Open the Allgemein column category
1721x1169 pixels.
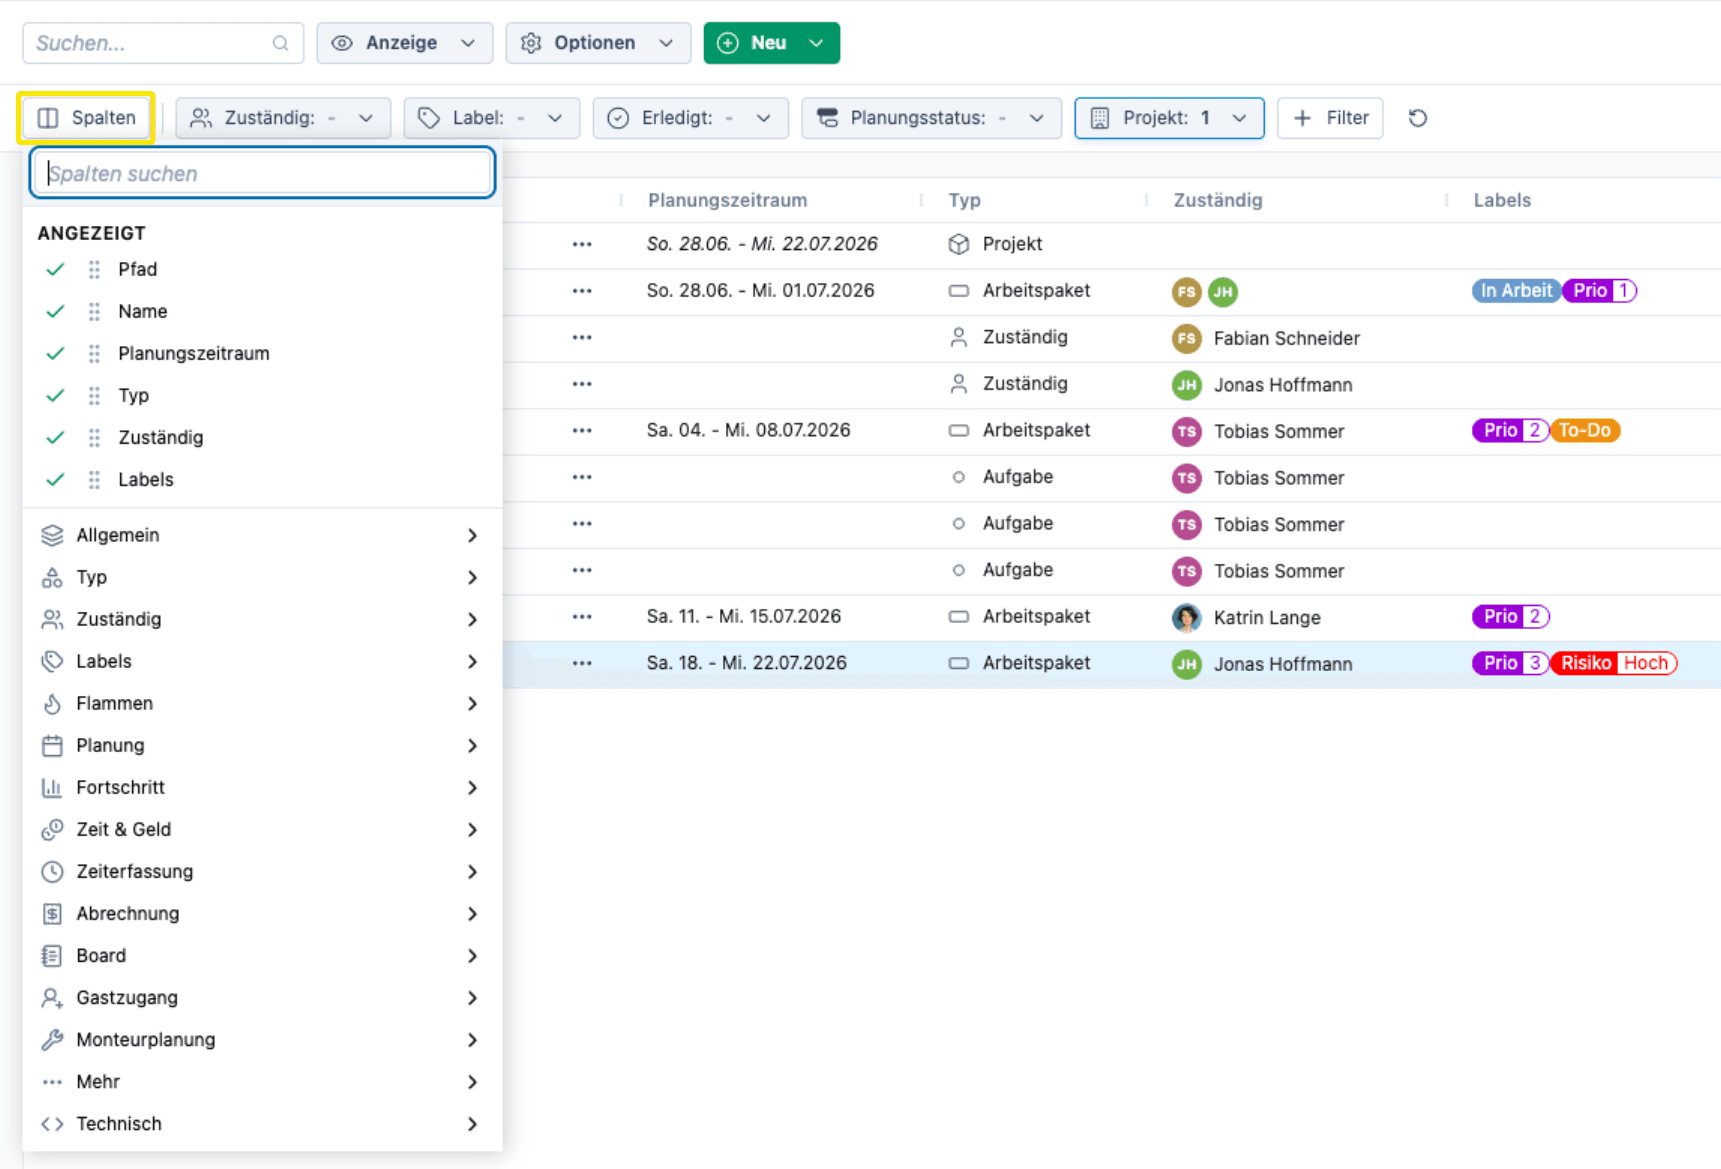[261, 535]
